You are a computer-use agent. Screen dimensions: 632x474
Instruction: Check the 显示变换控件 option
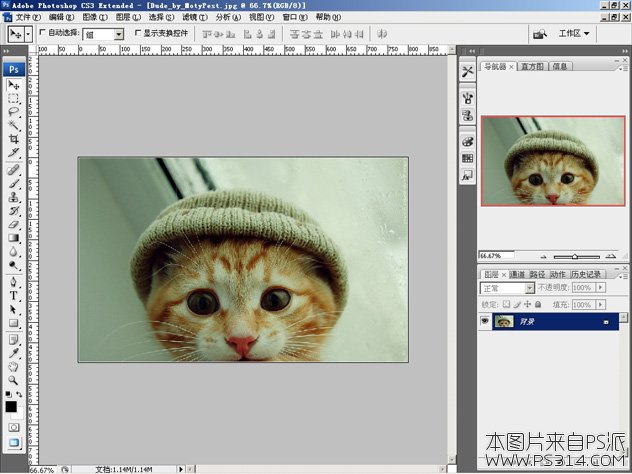pyautogui.click(x=138, y=33)
